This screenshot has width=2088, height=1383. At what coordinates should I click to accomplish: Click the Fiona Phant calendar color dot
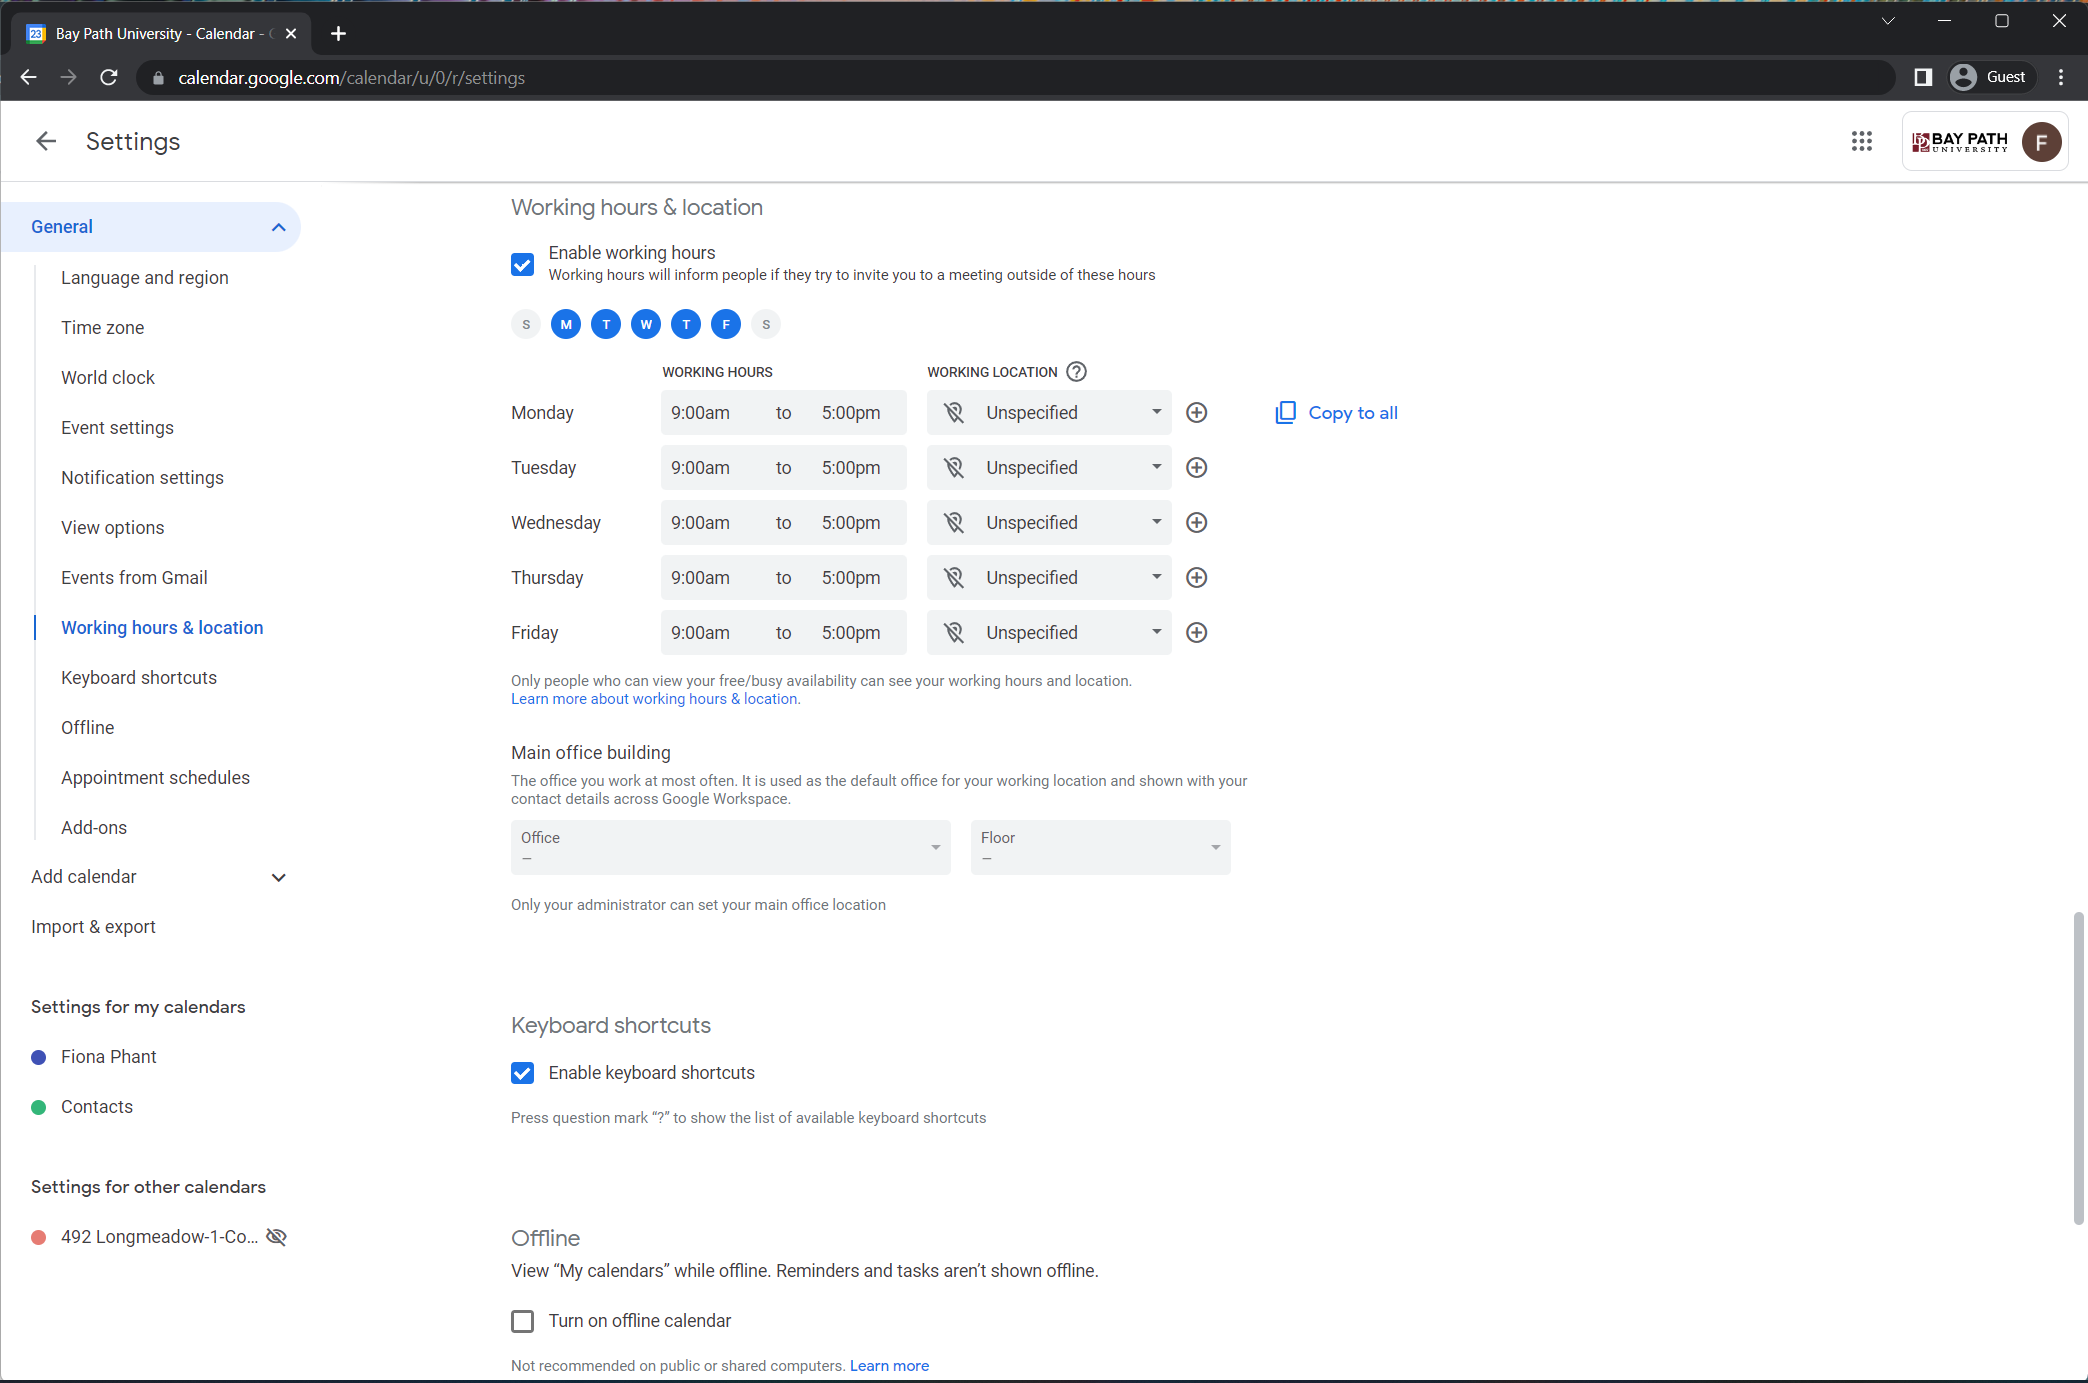[39, 1057]
